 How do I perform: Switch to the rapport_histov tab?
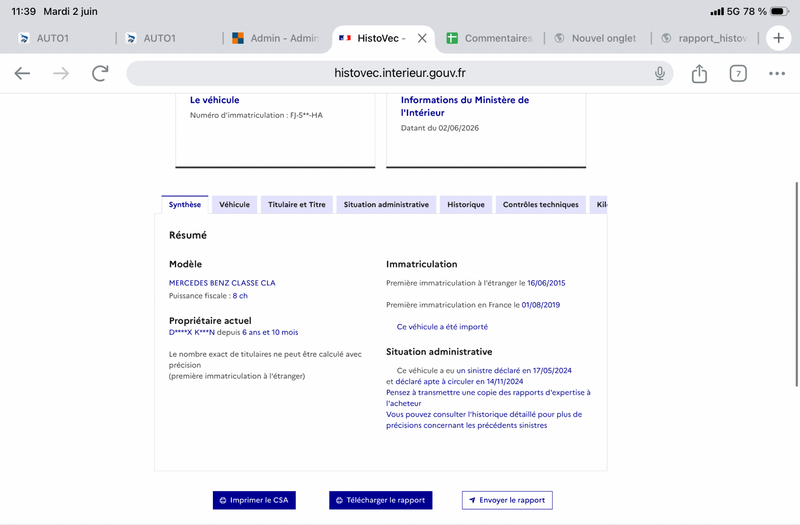[704, 38]
